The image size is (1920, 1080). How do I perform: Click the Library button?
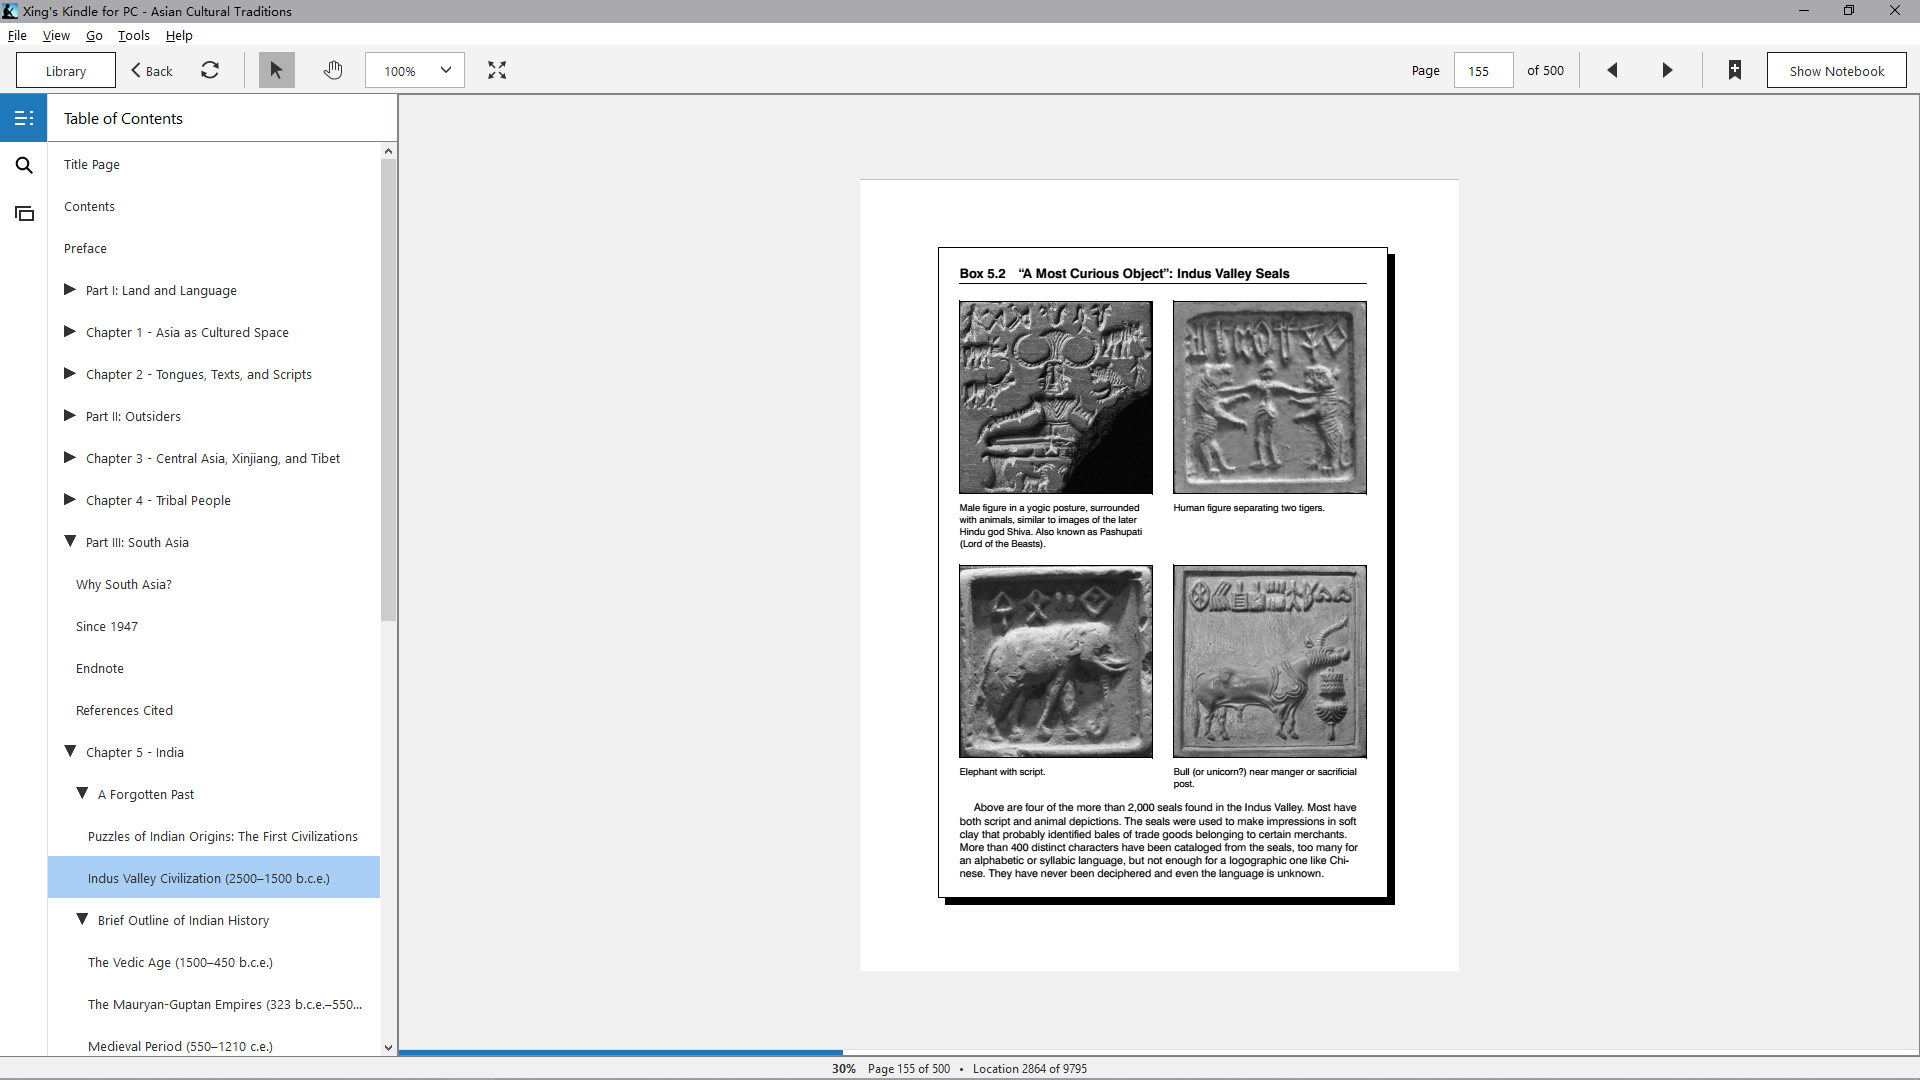coord(66,70)
